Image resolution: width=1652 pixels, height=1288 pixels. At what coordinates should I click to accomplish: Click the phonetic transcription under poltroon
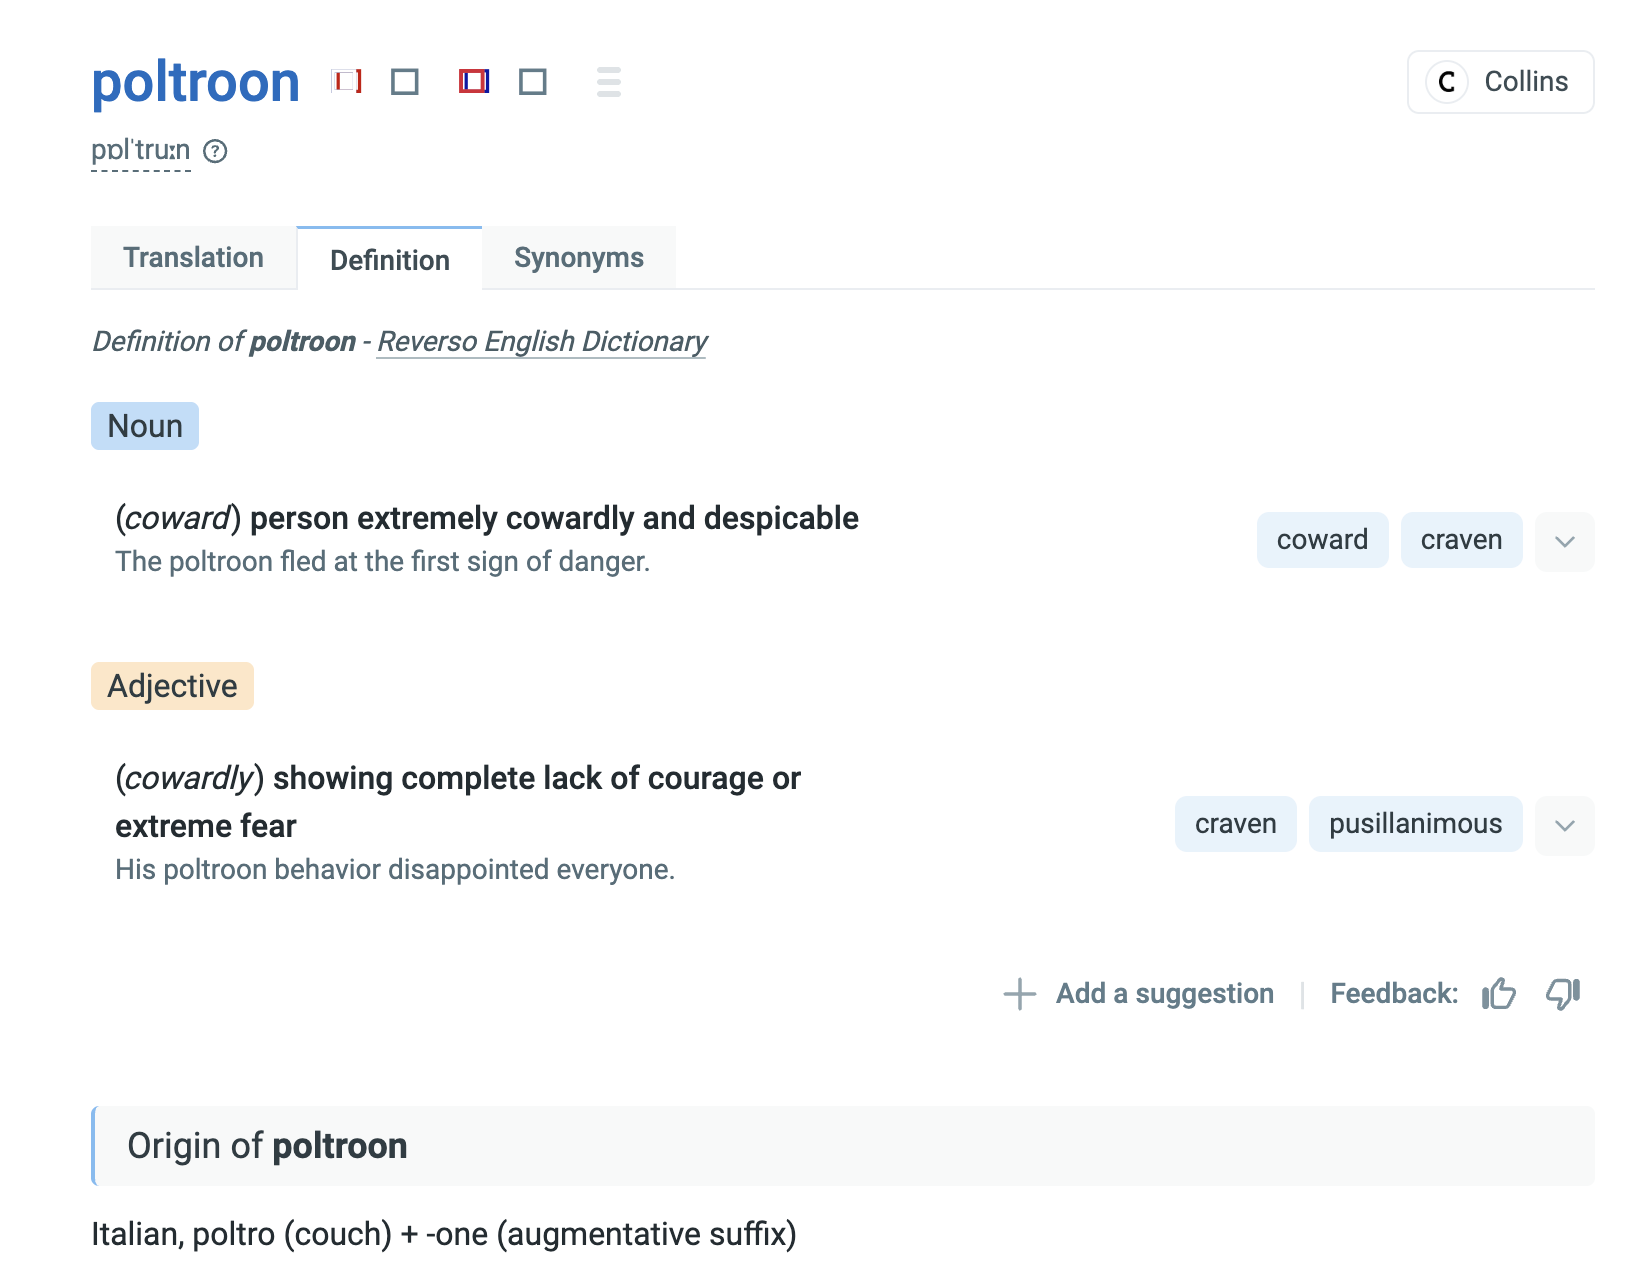(141, 150)
